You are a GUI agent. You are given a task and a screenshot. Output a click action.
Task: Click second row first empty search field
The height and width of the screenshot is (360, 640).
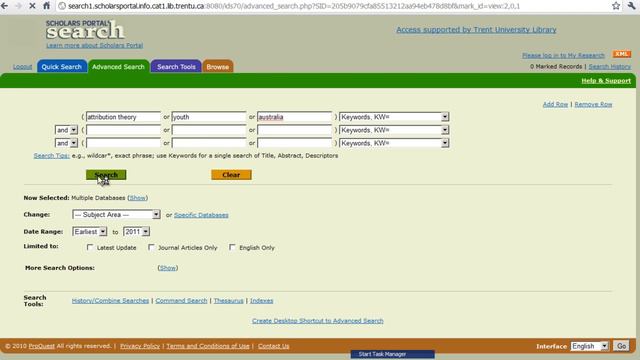pos(123,130)
